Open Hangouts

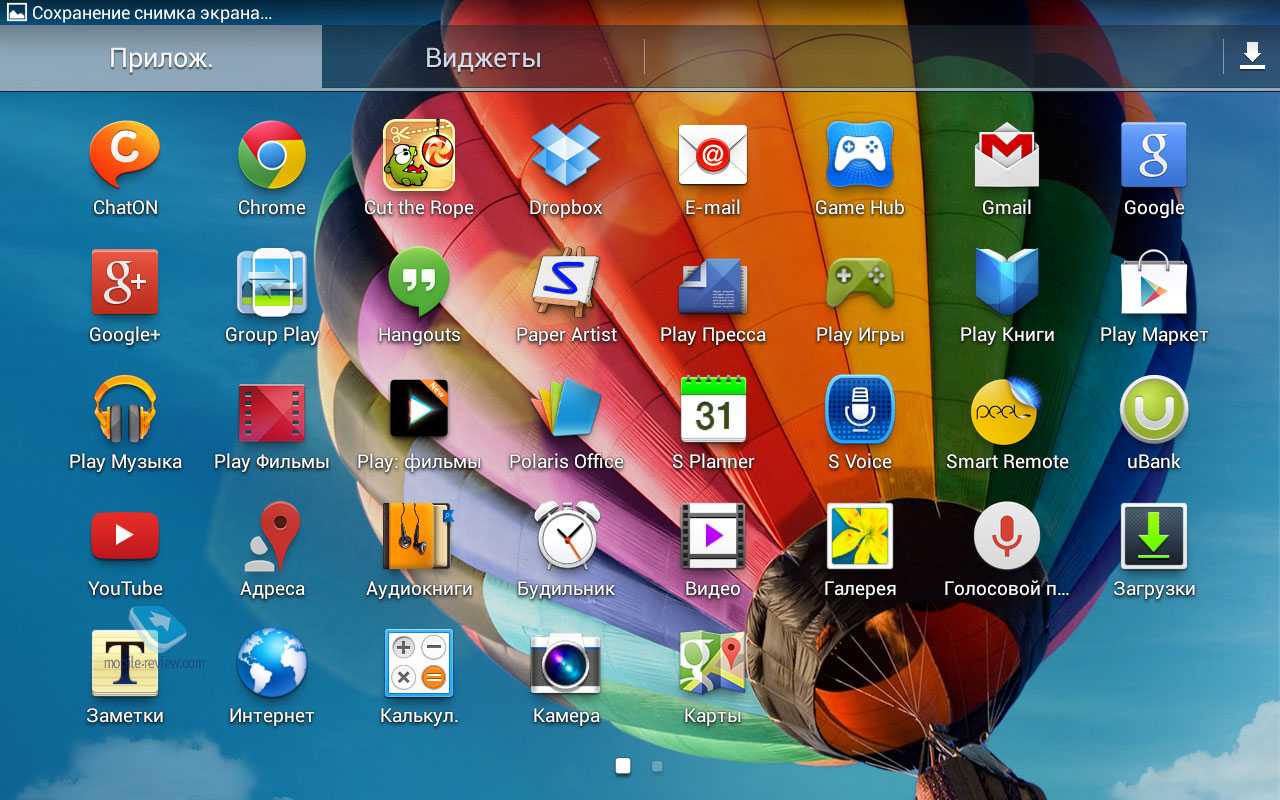(x=419, y=282)
